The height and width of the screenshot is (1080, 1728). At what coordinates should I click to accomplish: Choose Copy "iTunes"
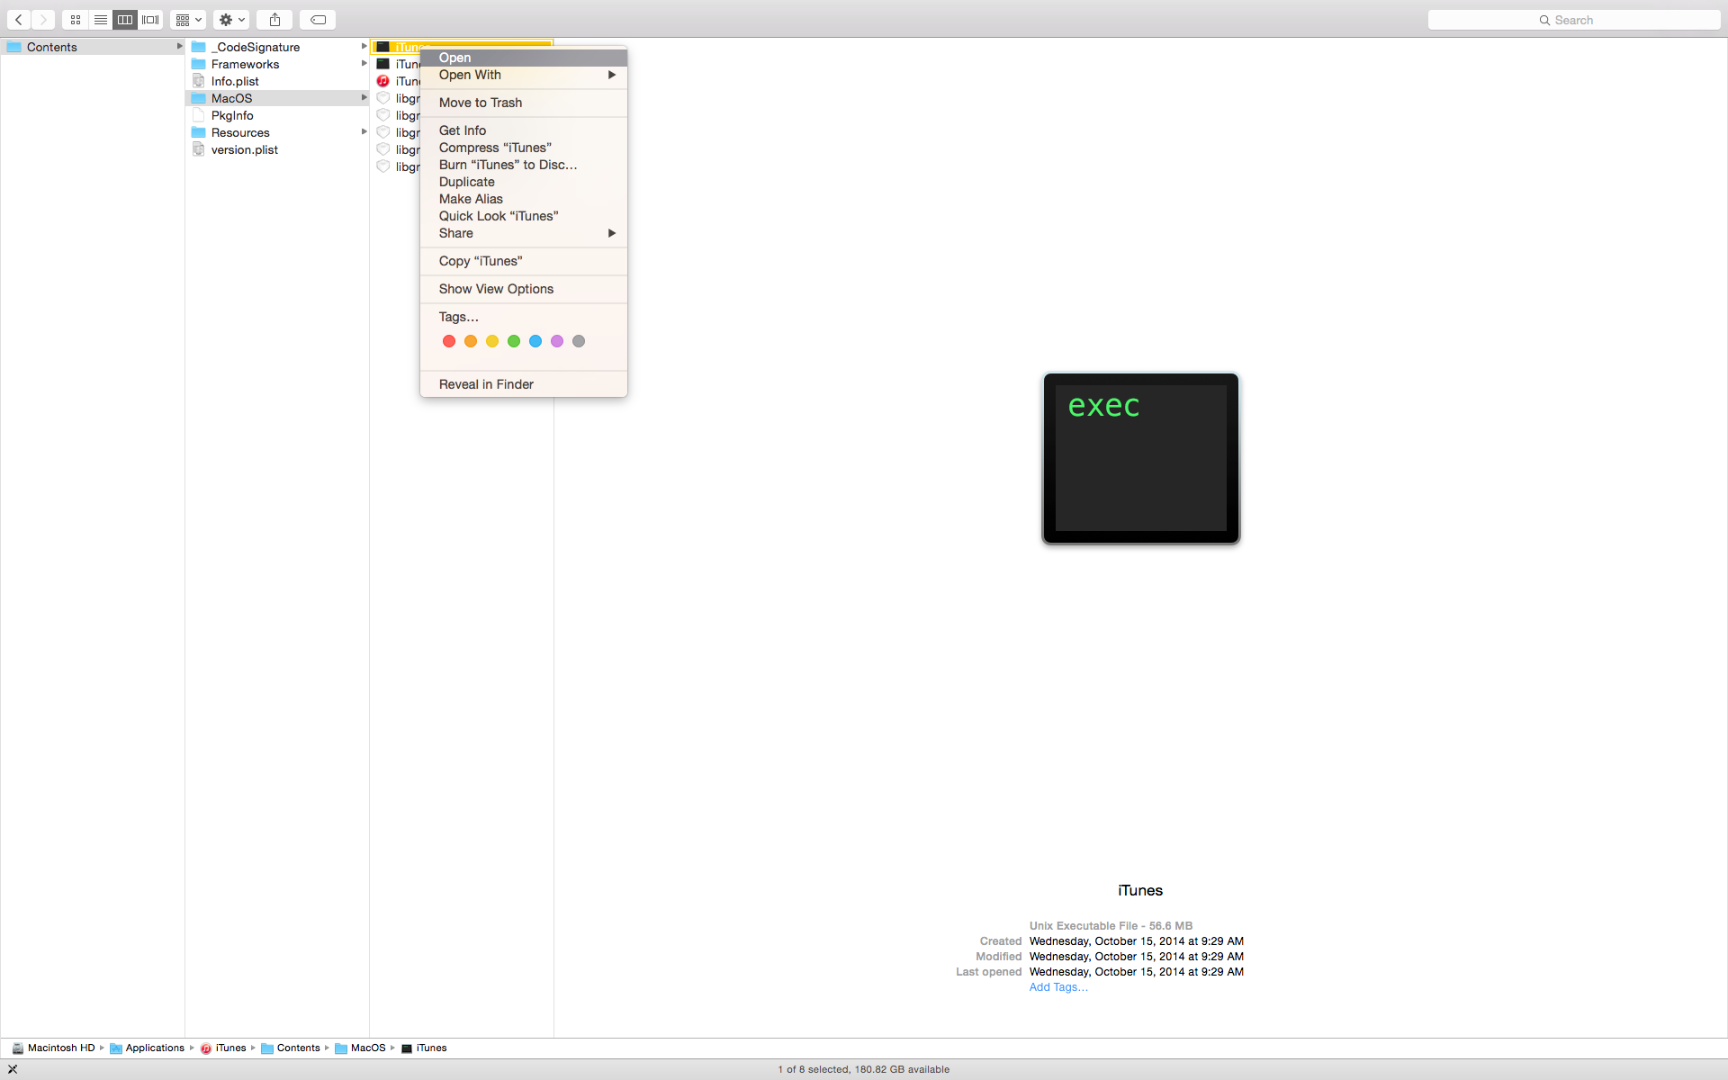click(x=523, y=261)
